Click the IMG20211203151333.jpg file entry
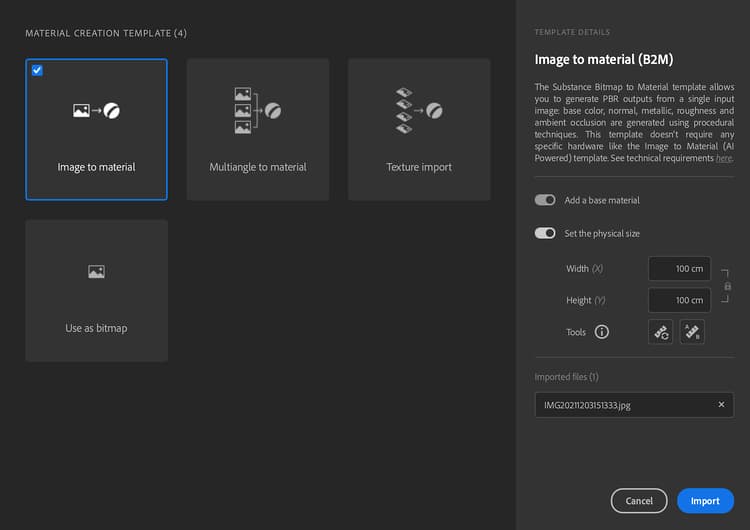The height and width of the screenshot is (530, 750). (634, 405)
